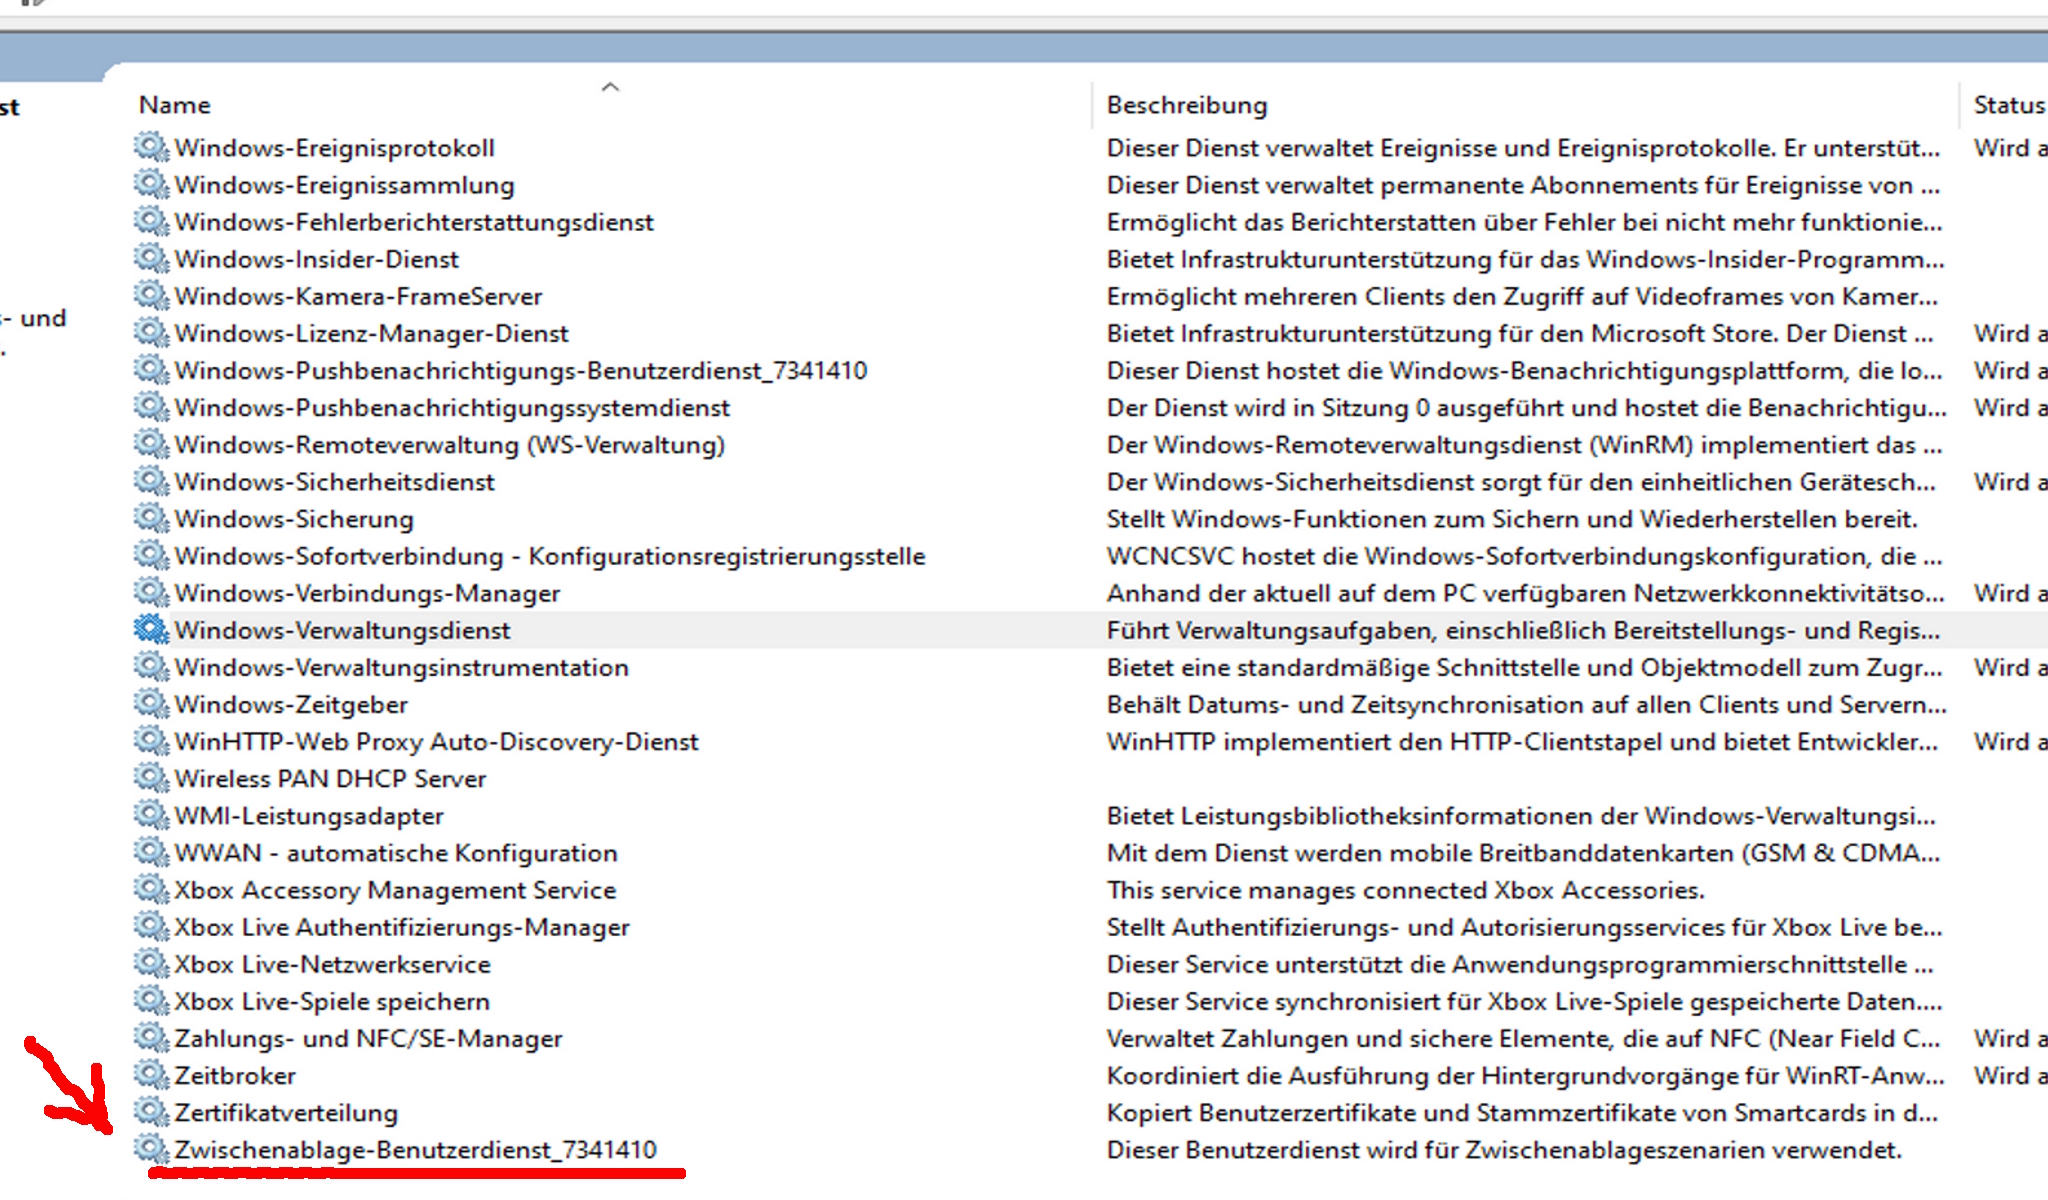Click gear icon of Wireless PAN DHCP Server

point(151,778)
